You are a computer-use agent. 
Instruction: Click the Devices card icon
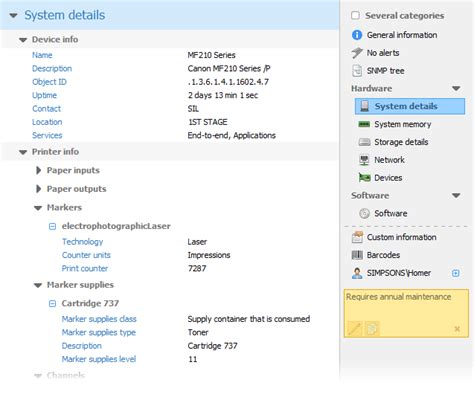pos(364,178)
